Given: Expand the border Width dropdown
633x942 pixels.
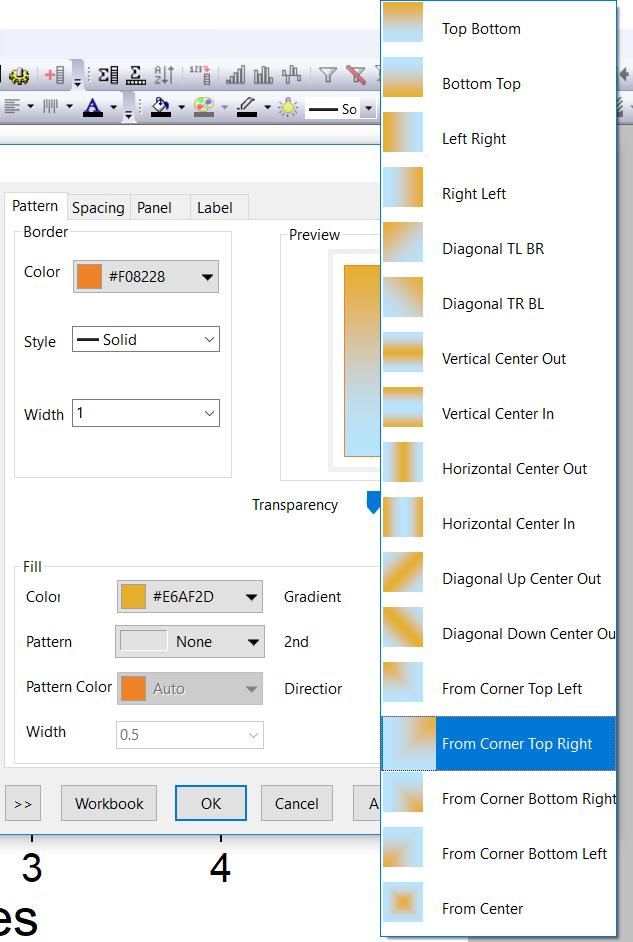Looking at the screenshot, I should pyautogui.click(x=146, y=413).
